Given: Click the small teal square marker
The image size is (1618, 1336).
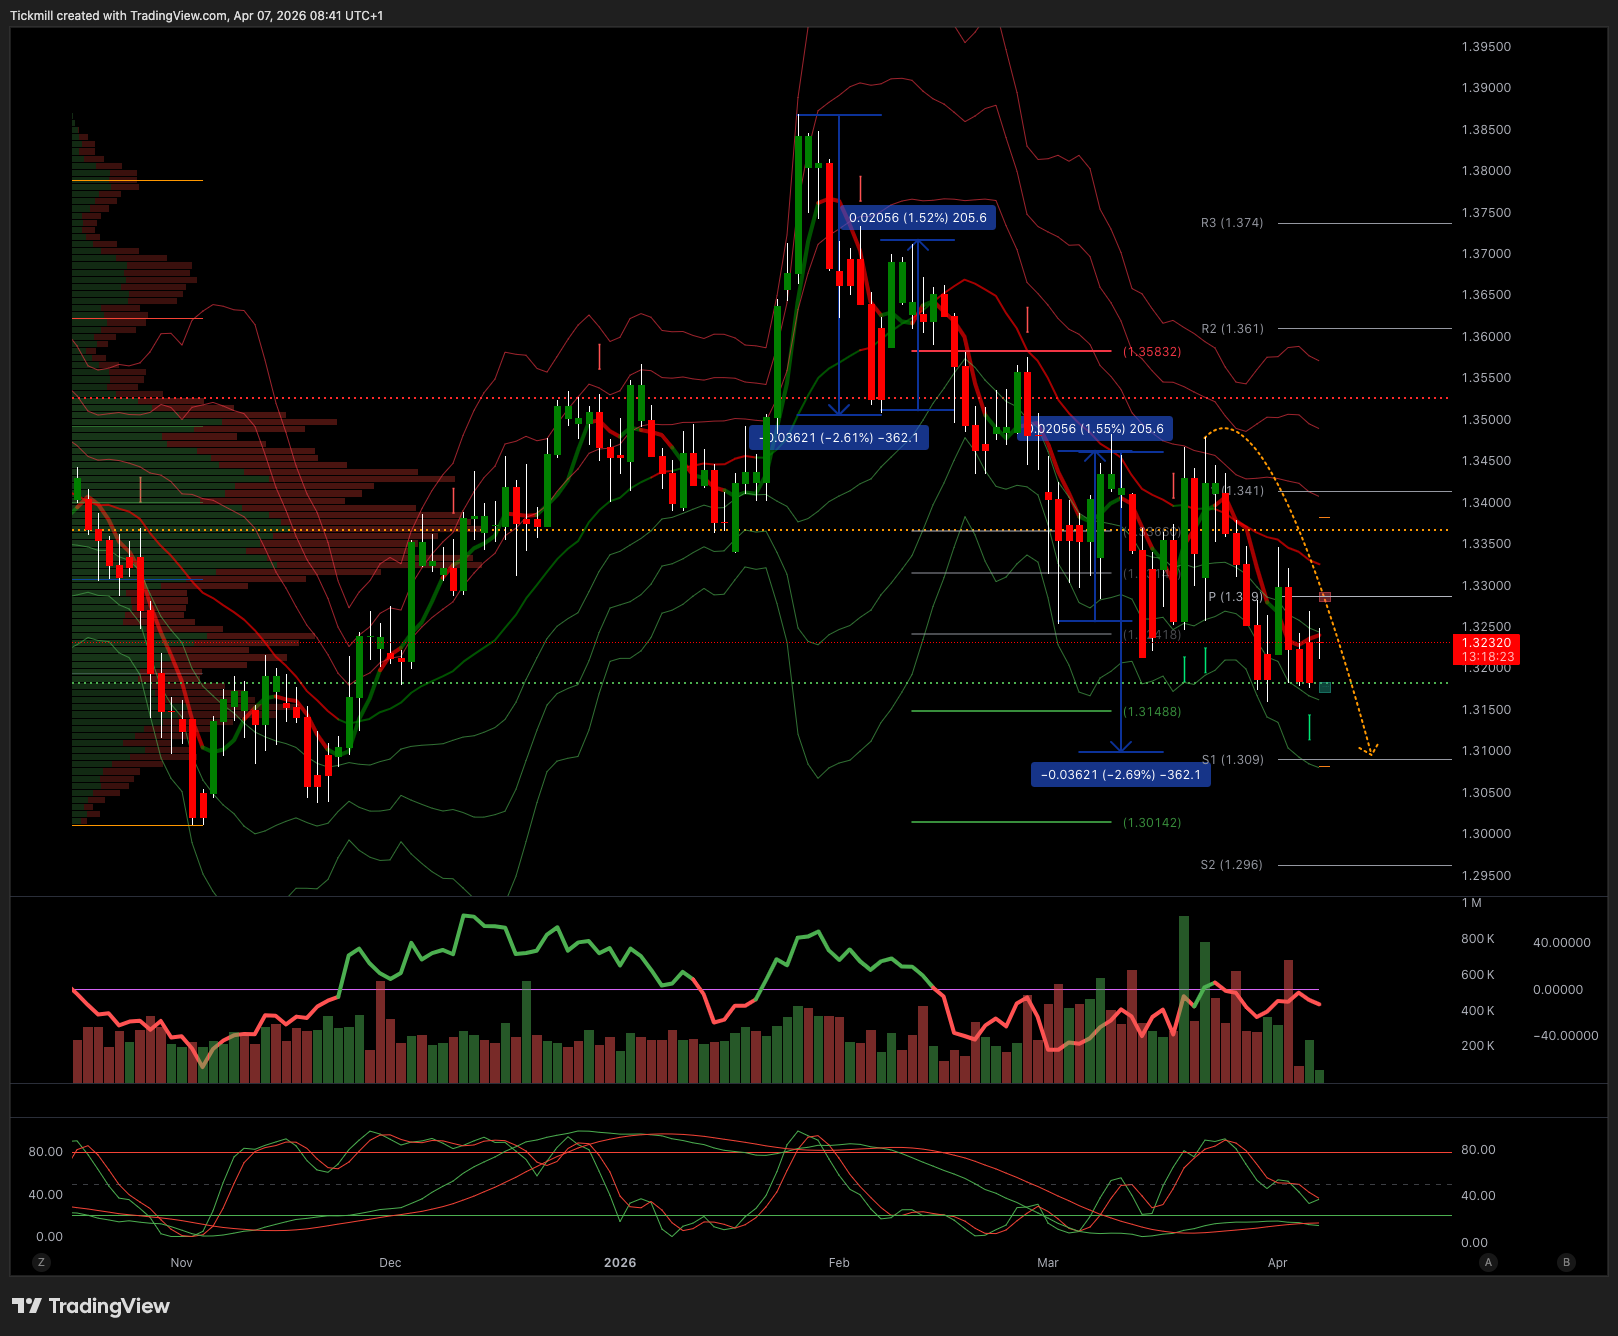Looking at the screenshot, I should click(x=1325, y=687).
